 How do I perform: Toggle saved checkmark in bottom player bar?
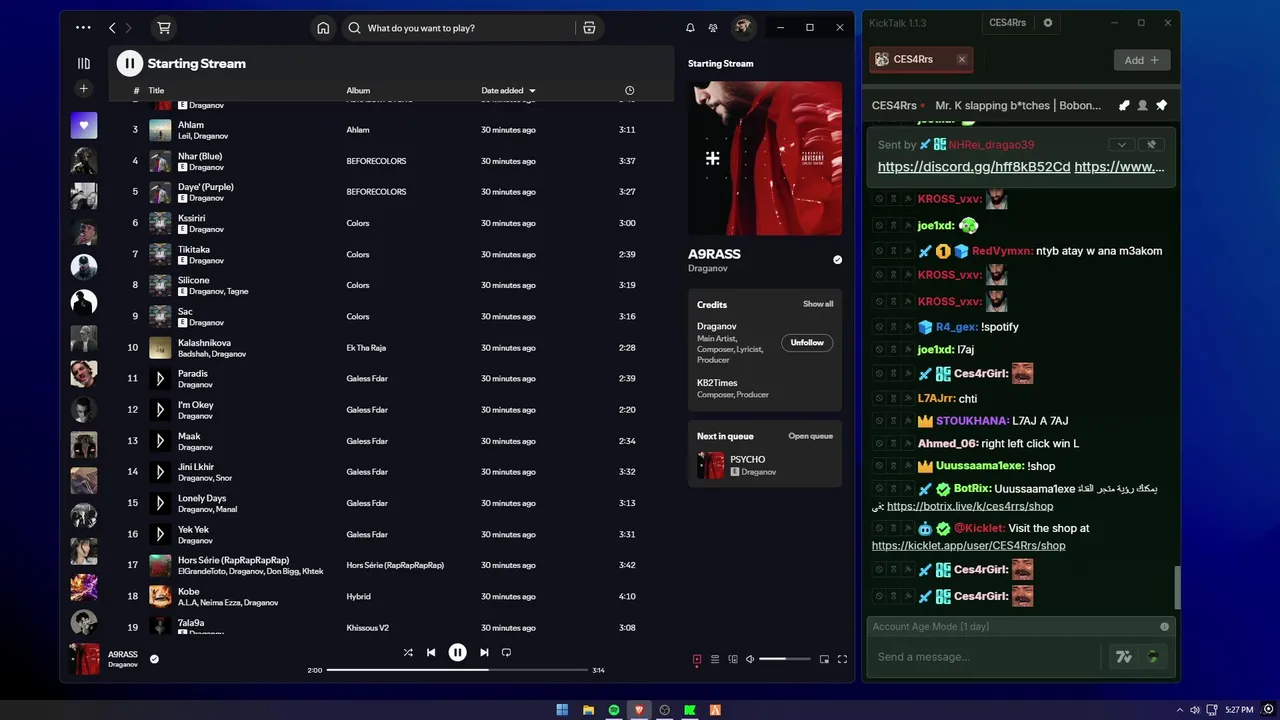tap(154, 659)
